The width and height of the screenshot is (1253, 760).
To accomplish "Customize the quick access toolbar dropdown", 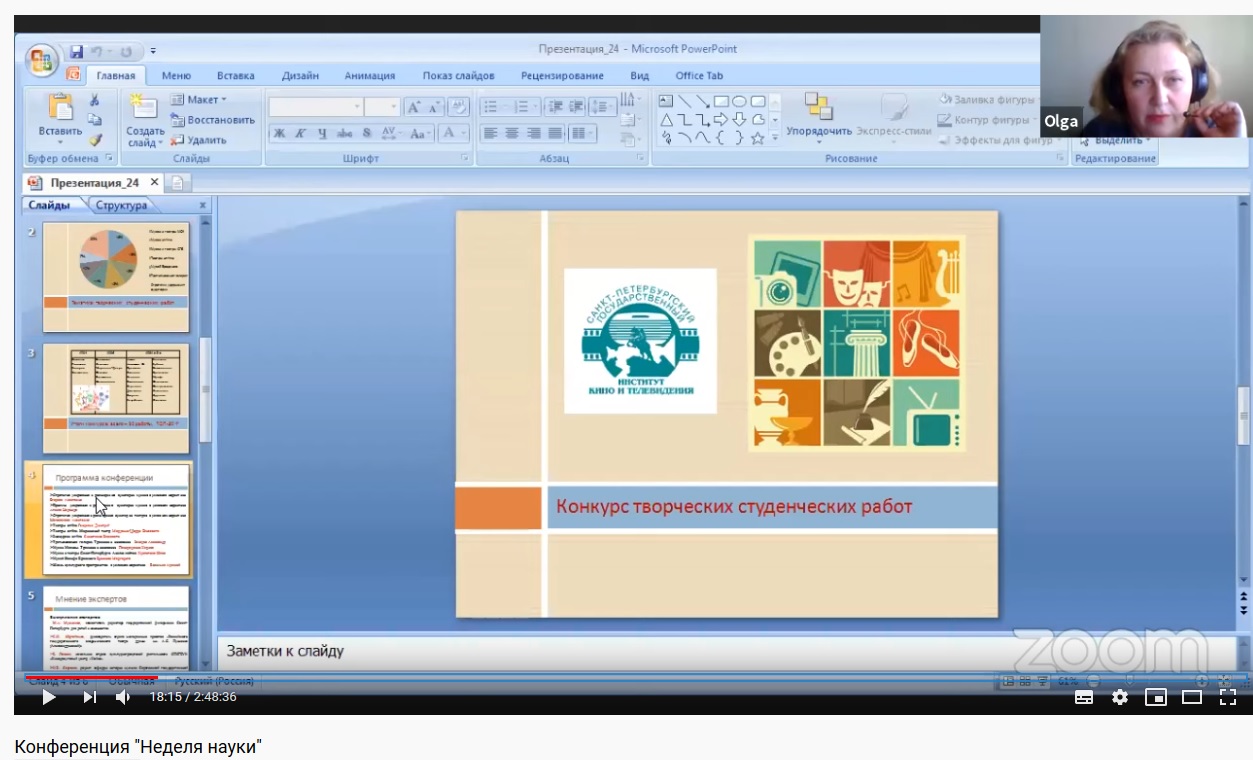I will tap(154, 51).
